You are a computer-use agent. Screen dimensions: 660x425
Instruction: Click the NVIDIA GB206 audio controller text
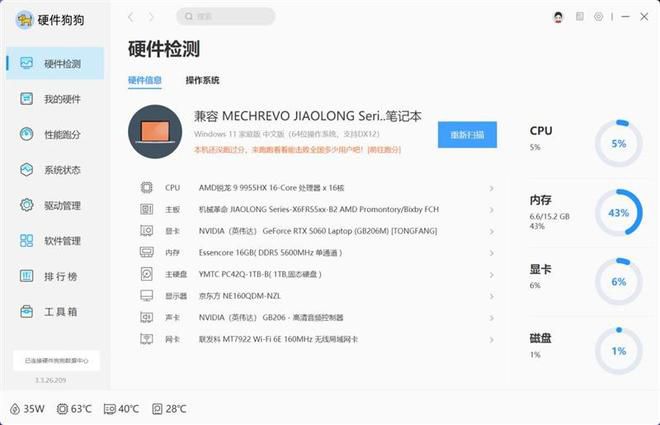pos(271,318)
